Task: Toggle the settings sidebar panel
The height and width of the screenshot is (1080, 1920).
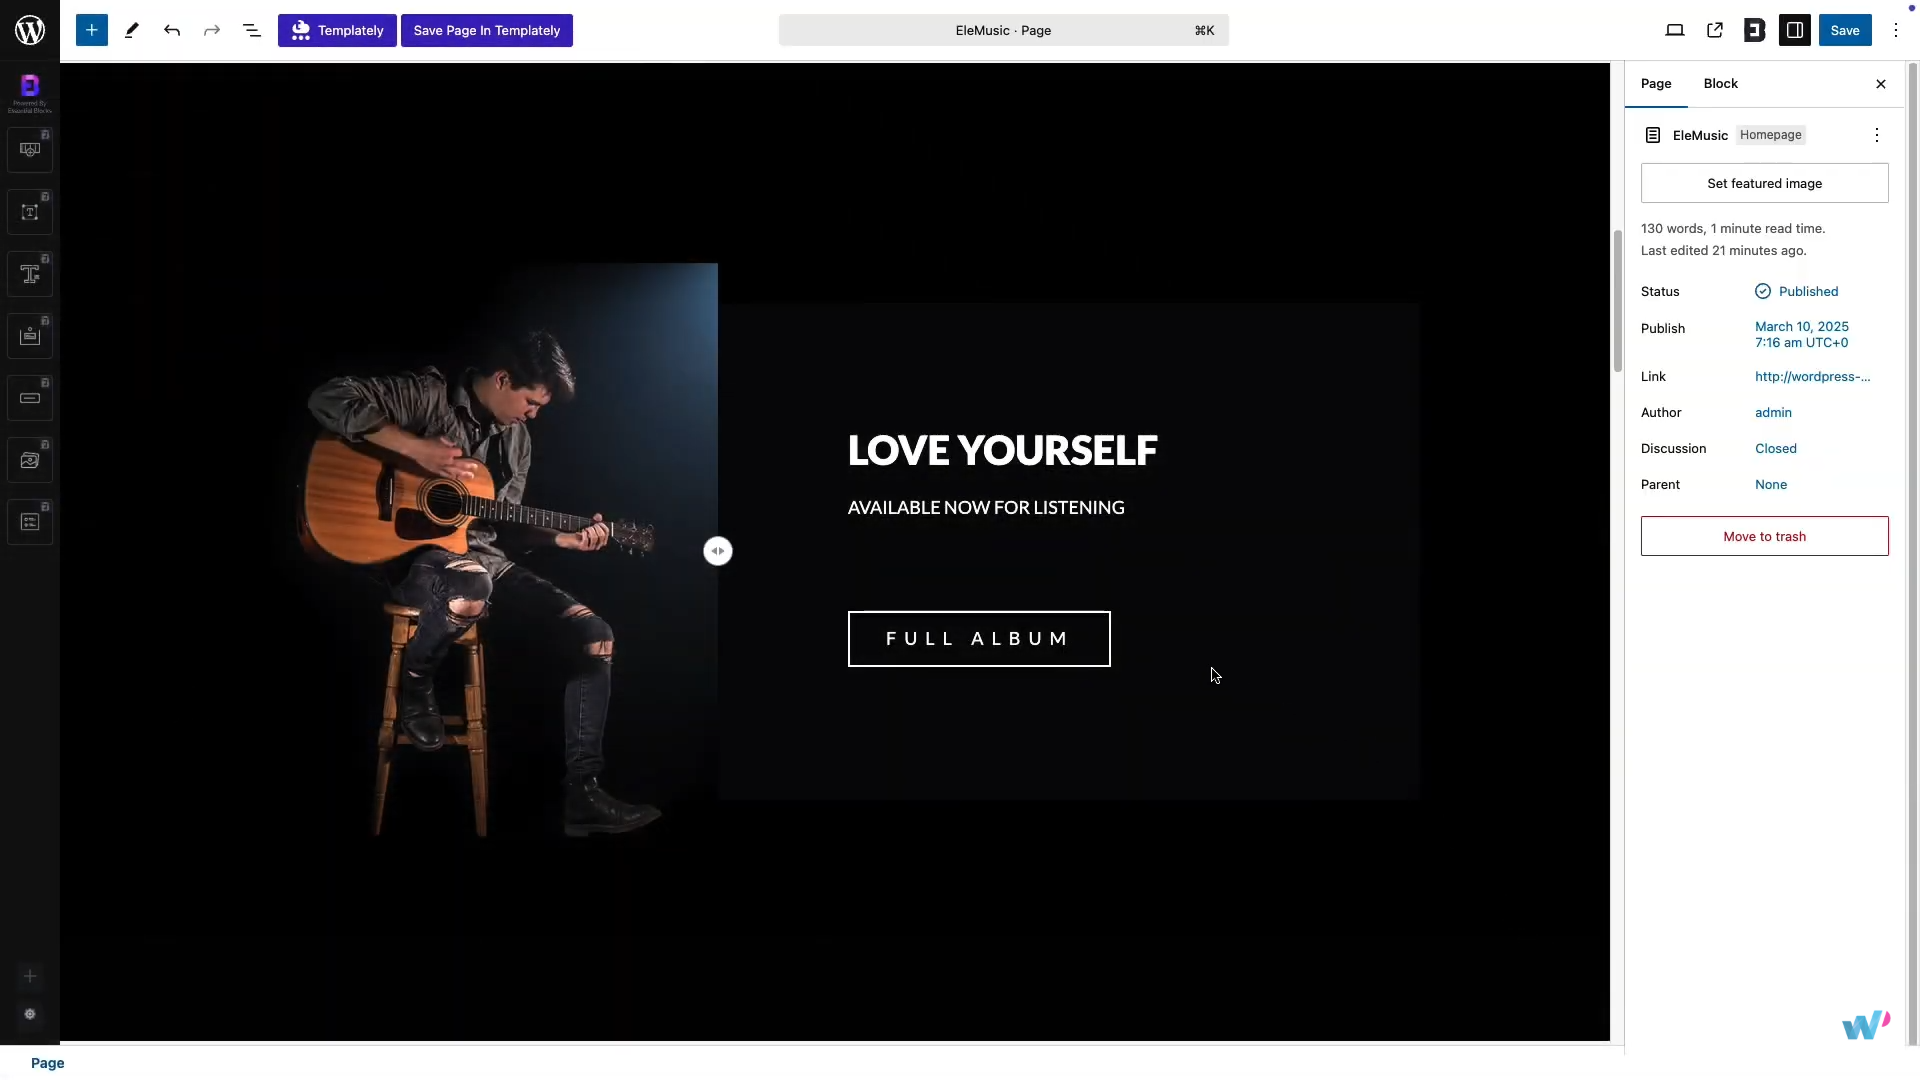Action: (x=1795, y=30)
